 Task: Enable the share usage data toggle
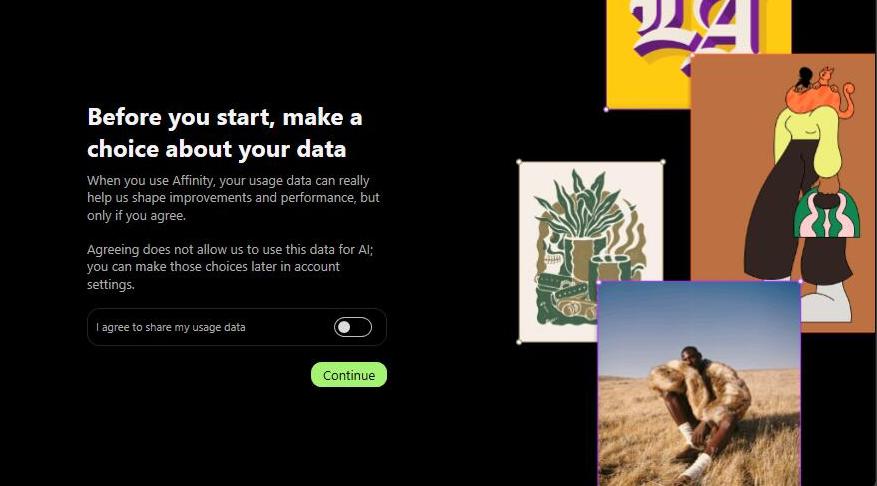click(352, 327)
